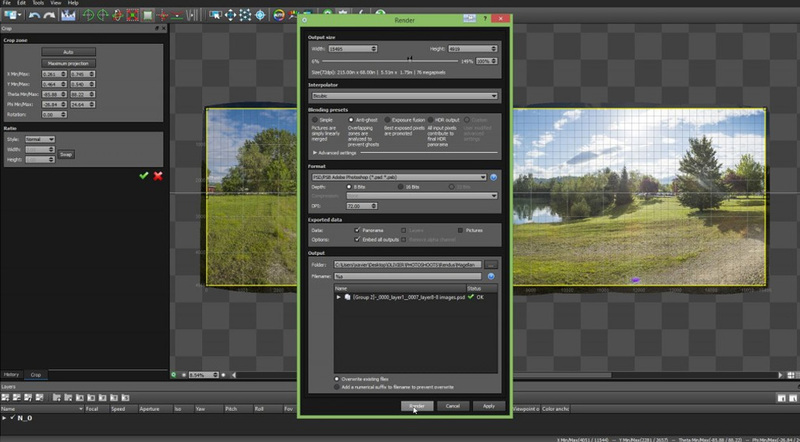This screenshot has height=442, width=800.
Task: Choose the selection pointer screen icon
Action: tap(215, 15)
